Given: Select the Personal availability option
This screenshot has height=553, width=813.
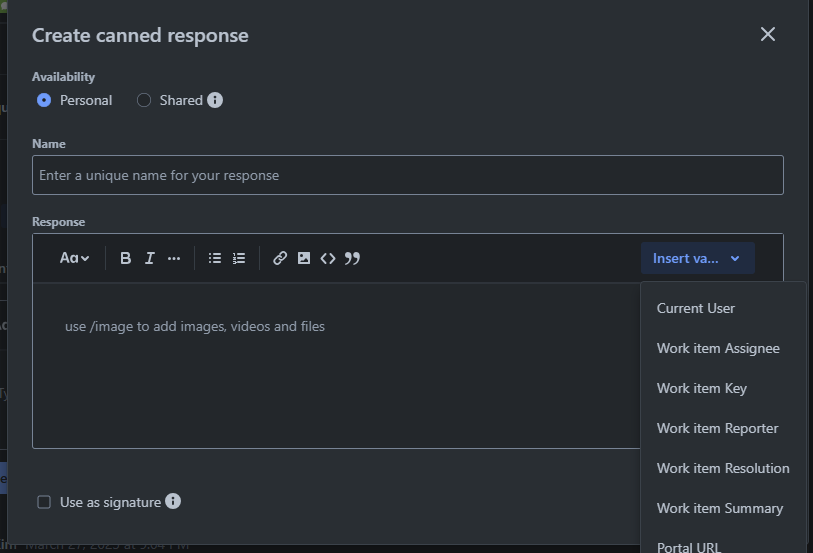Looking at the screenshot, I should [x=44, y=100].
